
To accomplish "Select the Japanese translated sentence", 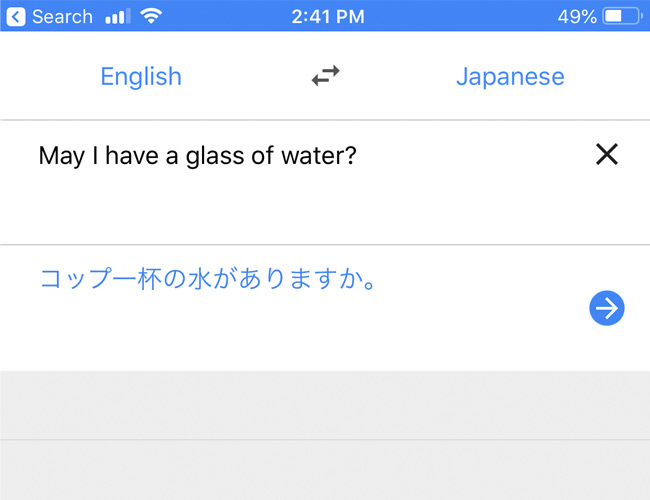I will pyautogui.click(x=209, y=278).
